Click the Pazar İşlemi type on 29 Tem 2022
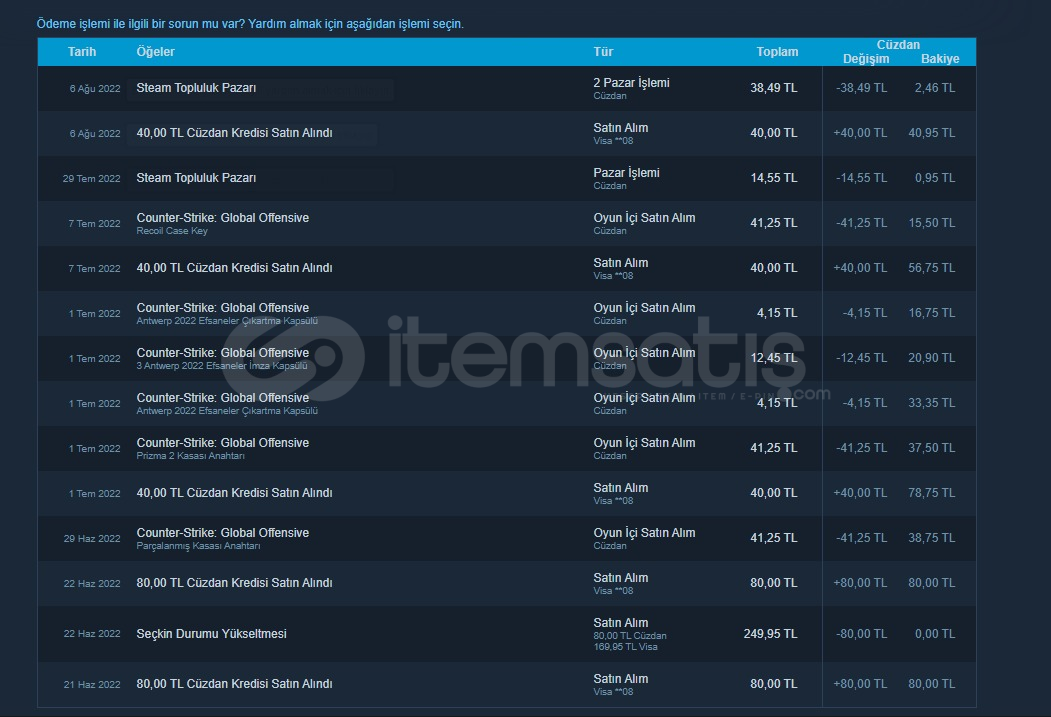The image size is (1051, 717). tap(626, 173)
